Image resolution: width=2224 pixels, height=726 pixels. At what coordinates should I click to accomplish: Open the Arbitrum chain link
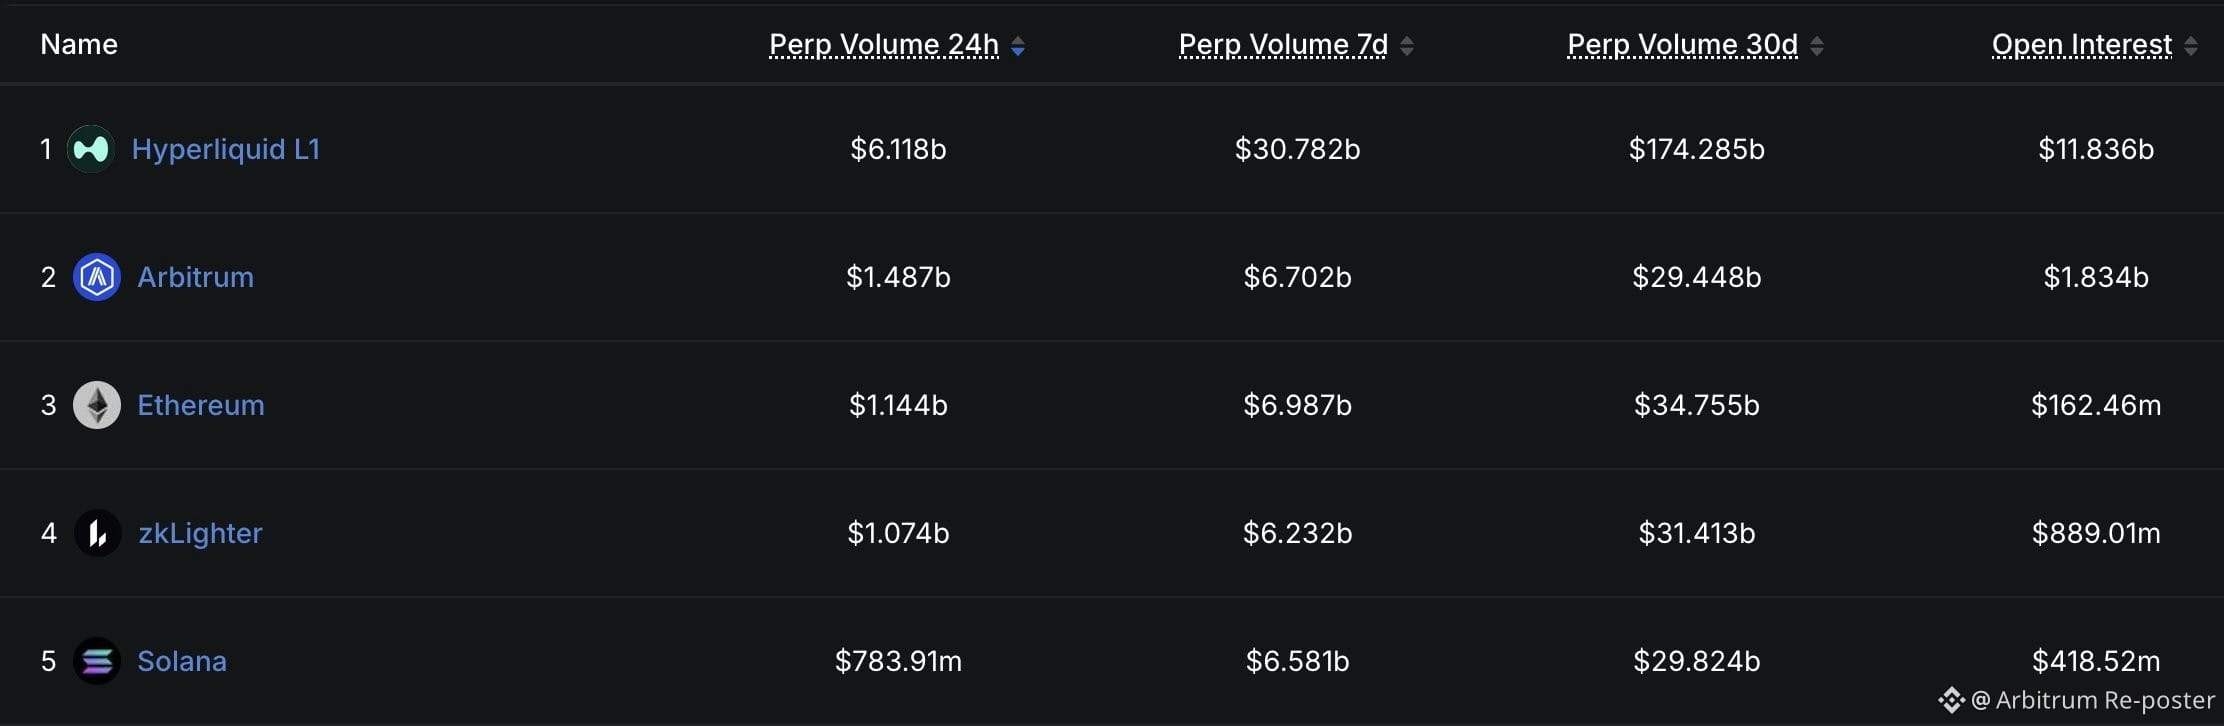[x=195, y=277]
